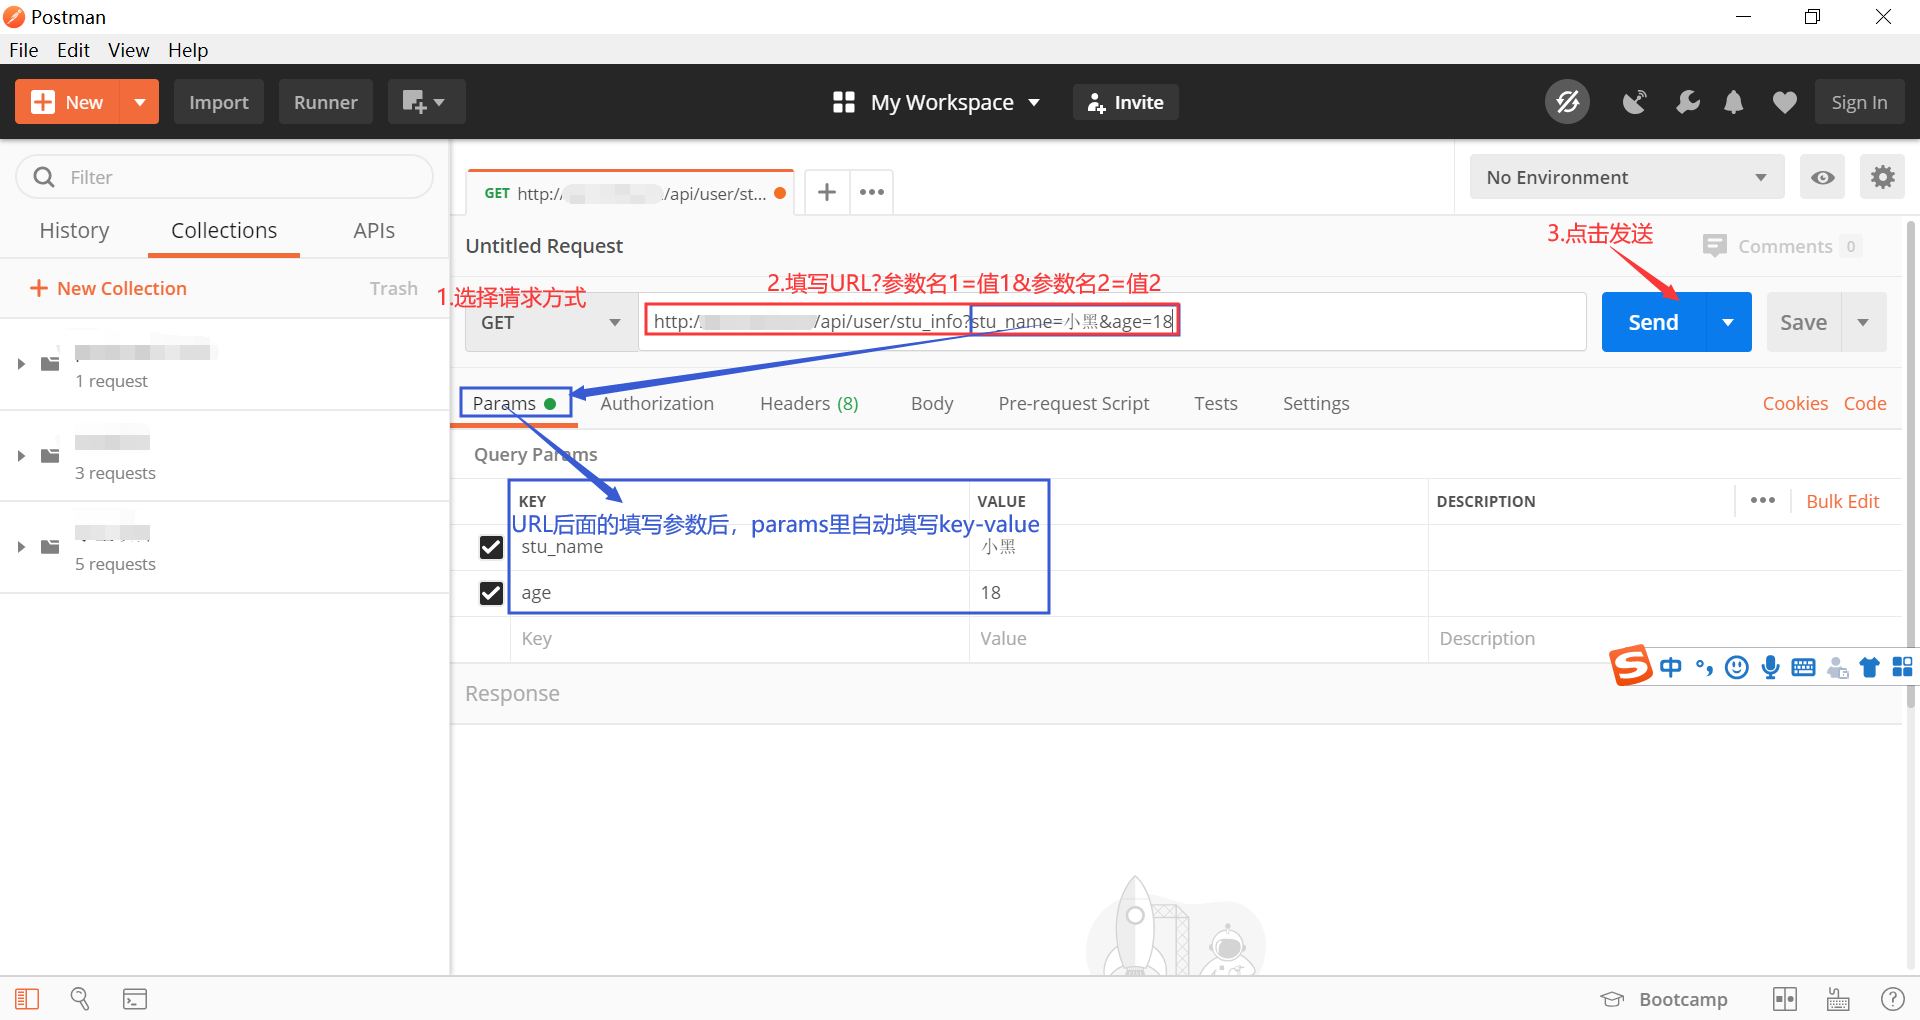
Task: Open the help question mark icon
Action: point(1893,999)
